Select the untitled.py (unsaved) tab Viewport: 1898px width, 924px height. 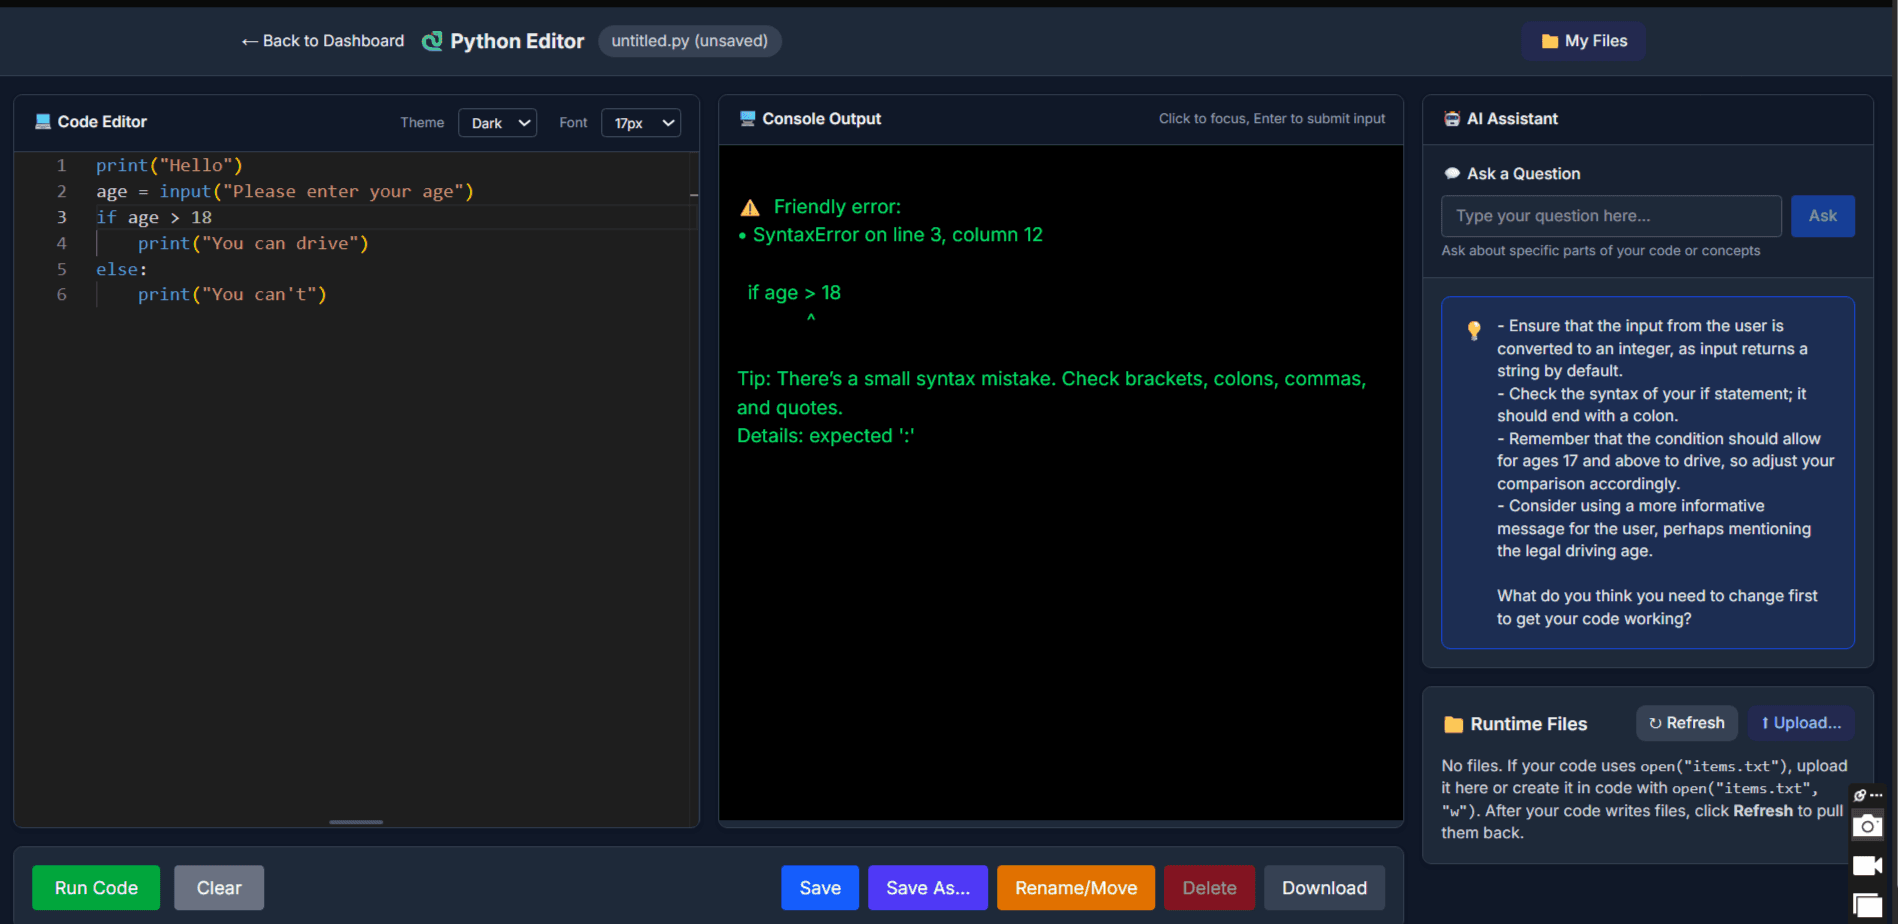tap(689, 41)
